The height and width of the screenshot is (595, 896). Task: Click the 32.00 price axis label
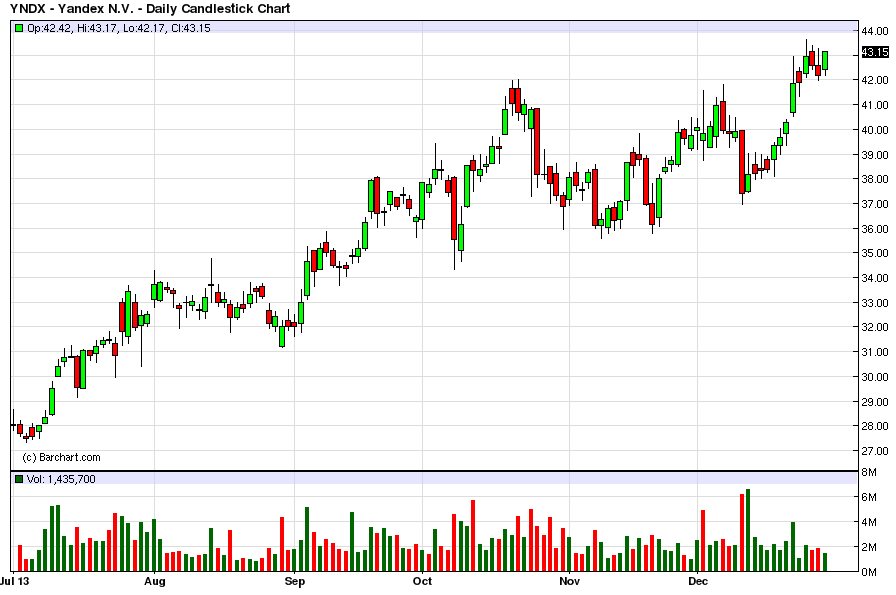pyautogui.click(x=875, y=327)
